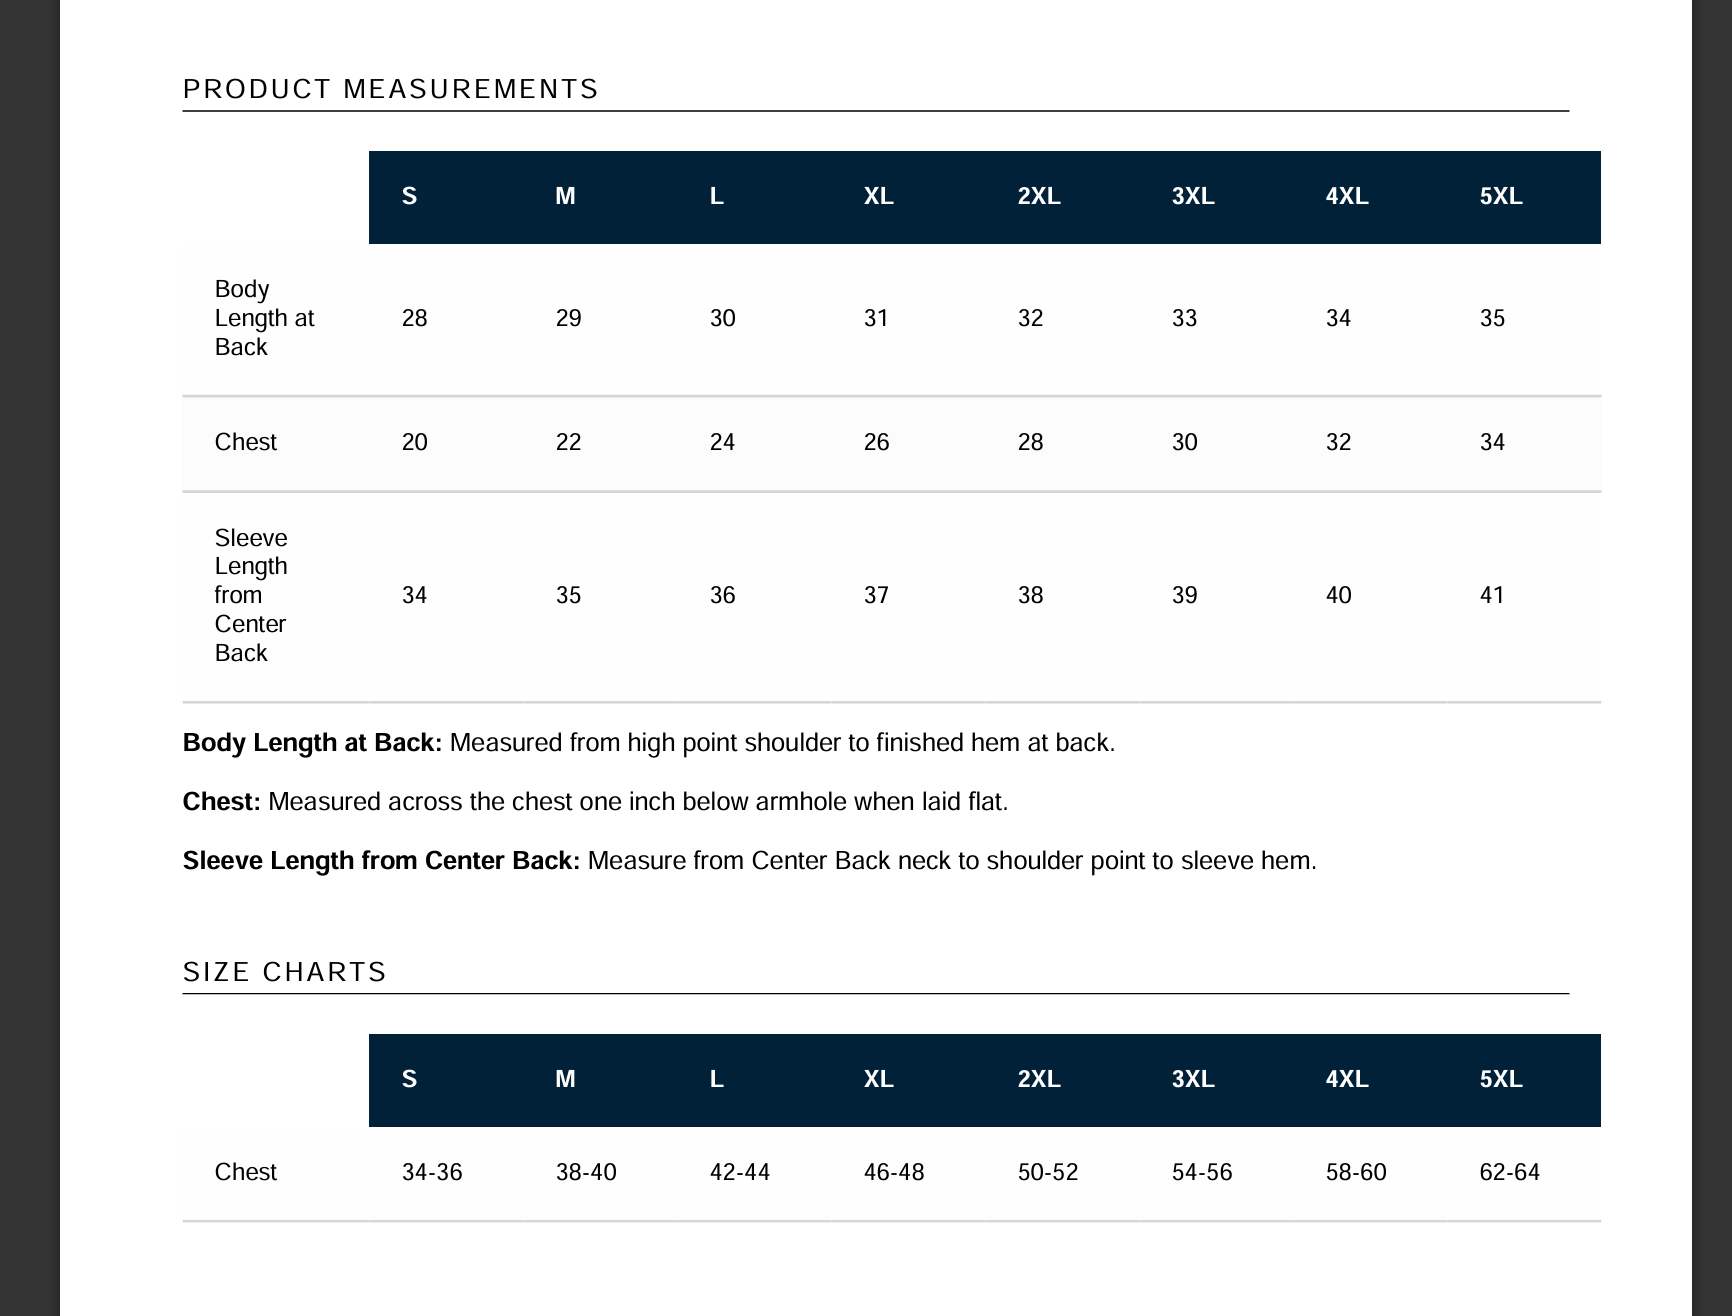
Task: Click the 34-36 chest size range
Action: 432,1172
